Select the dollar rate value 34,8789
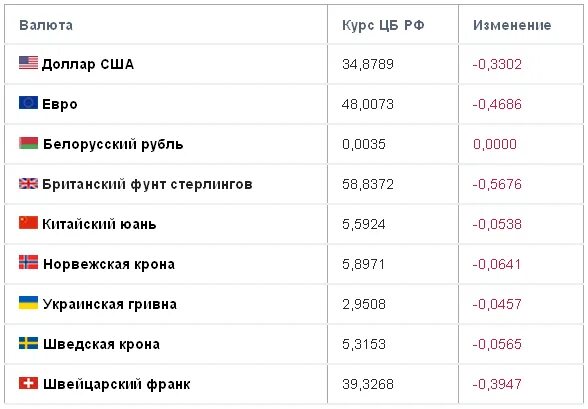 [x=368, y=64]
